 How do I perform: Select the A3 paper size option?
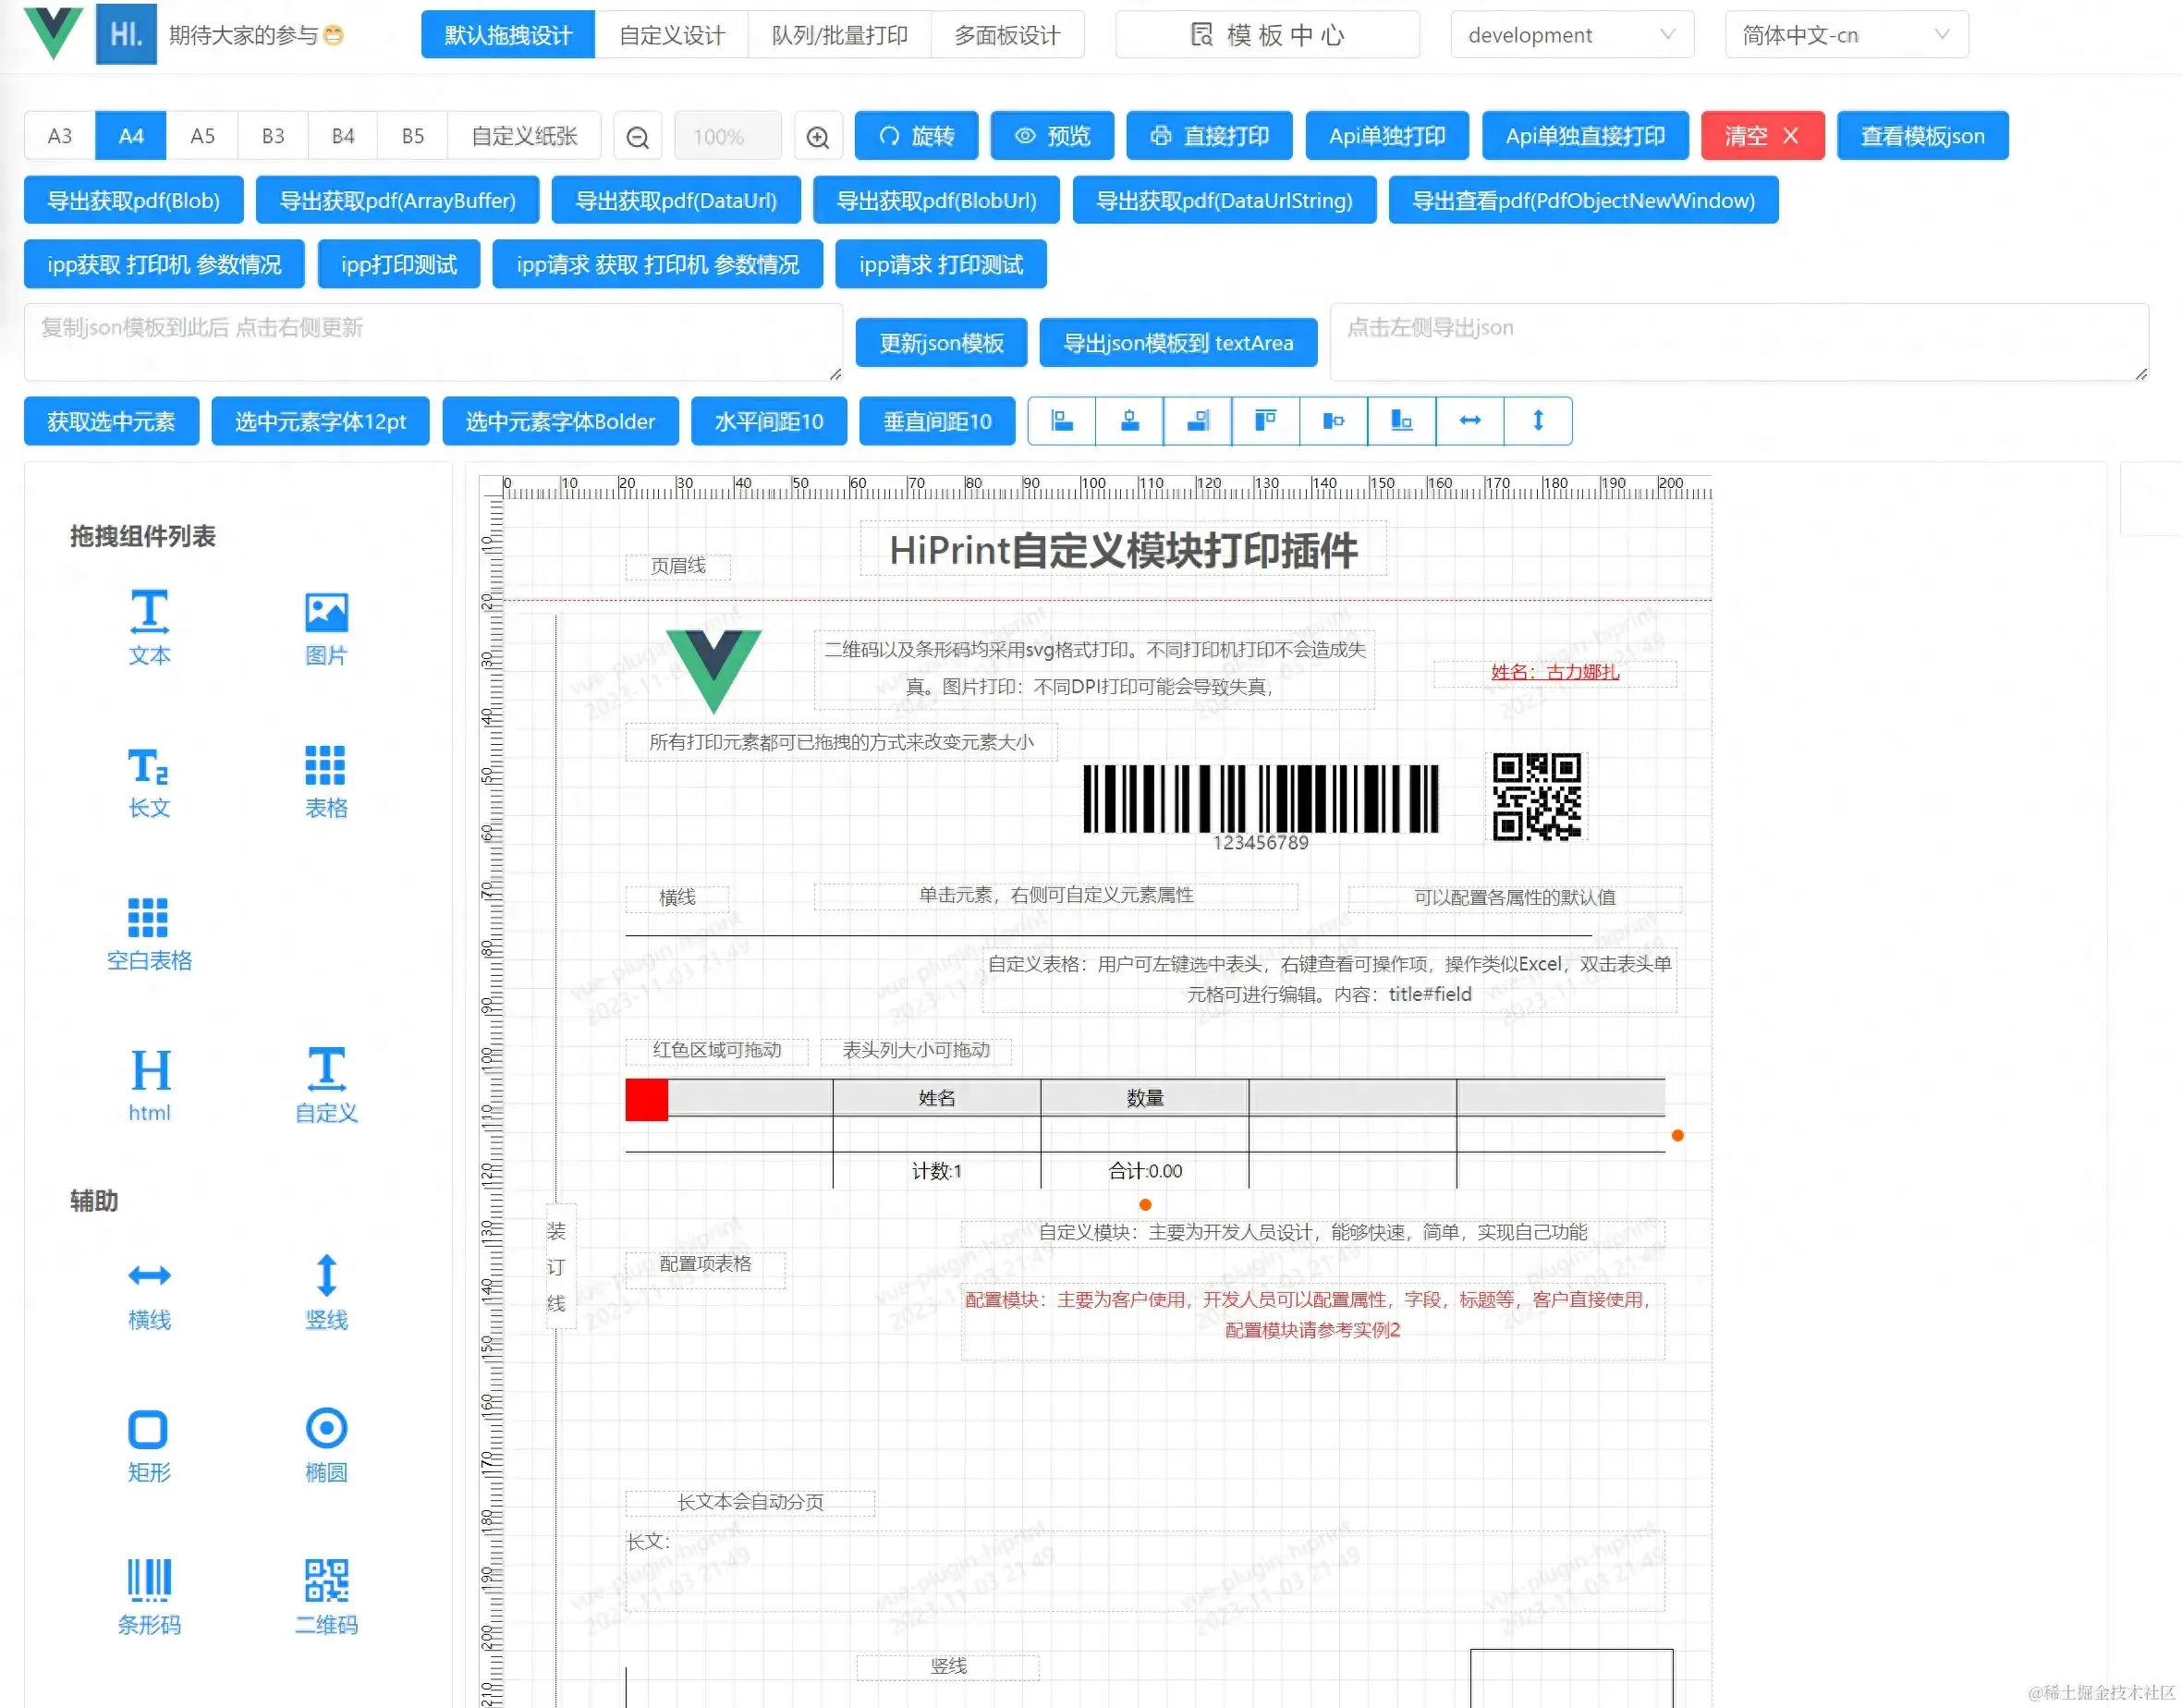(x=60, y=136)
